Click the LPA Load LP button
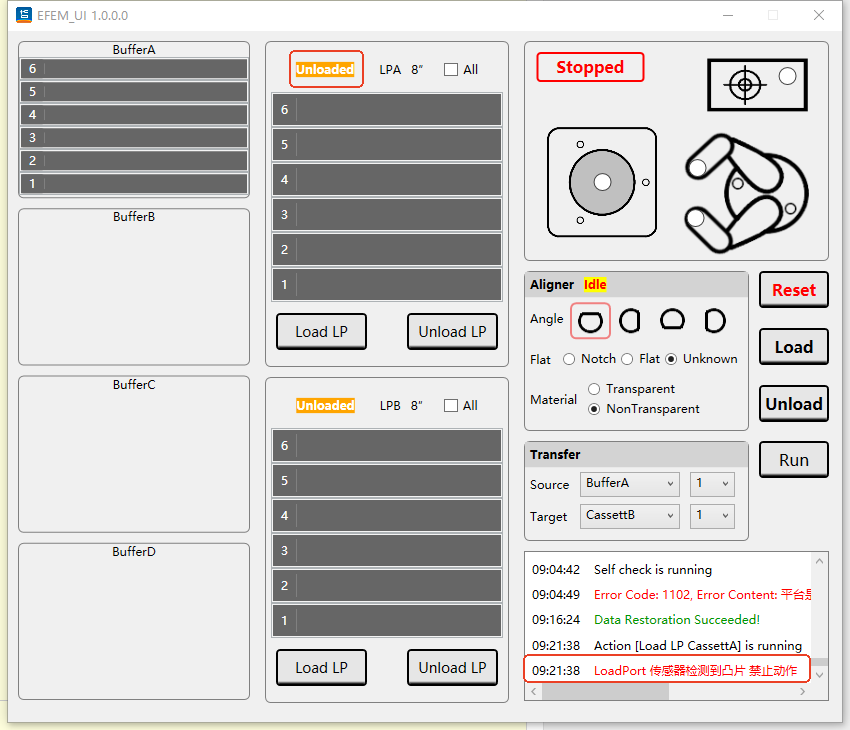 pyautogui.click(x=321, y=331)
